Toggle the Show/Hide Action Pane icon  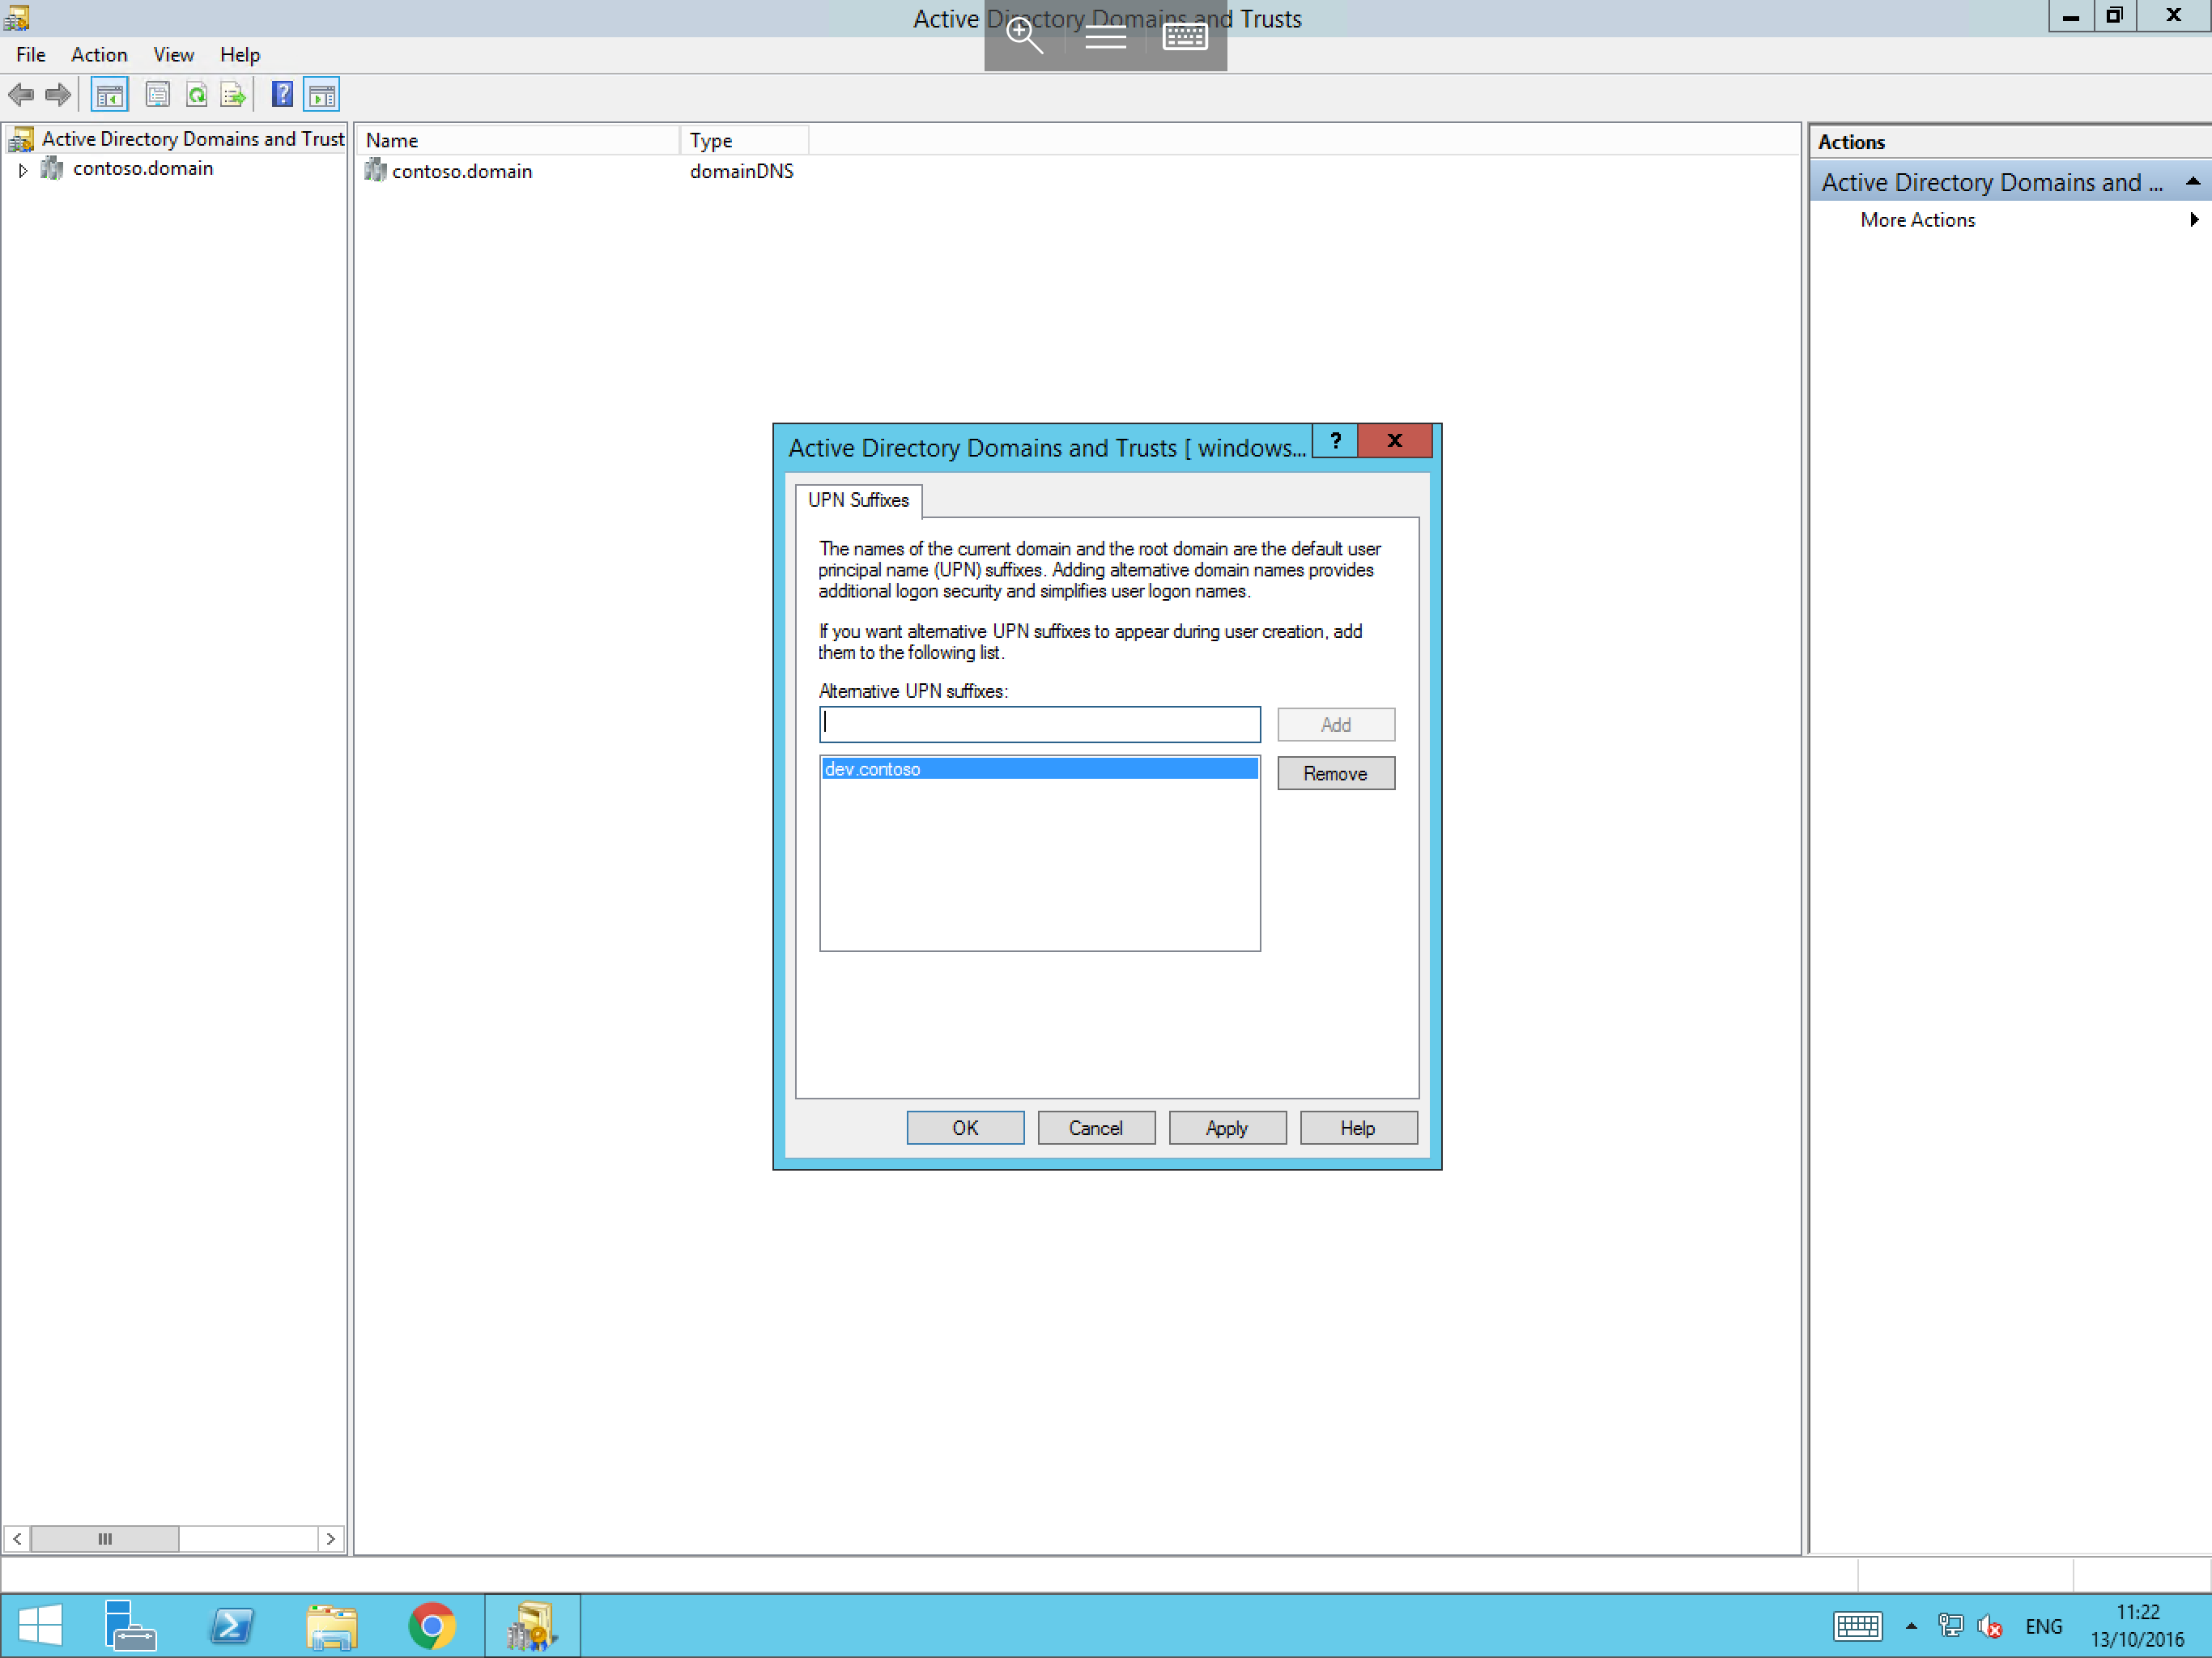click(321, 95)
